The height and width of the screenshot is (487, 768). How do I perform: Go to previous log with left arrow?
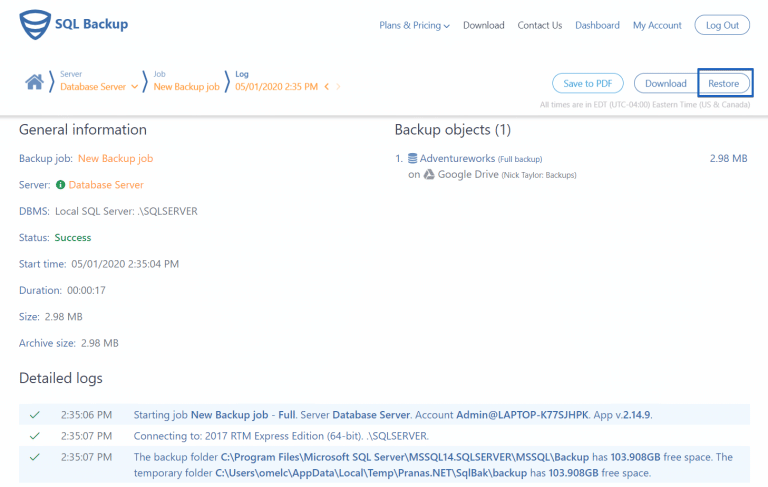(326, 87)
